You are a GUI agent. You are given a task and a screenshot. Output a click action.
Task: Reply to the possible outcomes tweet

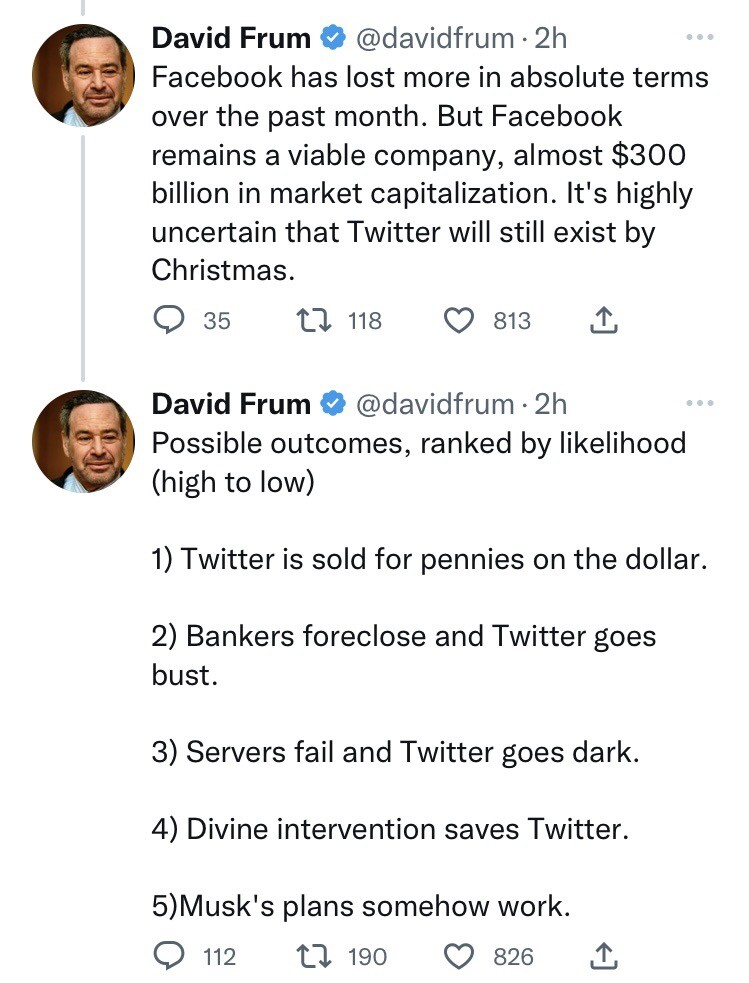click(x=166, y=957)
